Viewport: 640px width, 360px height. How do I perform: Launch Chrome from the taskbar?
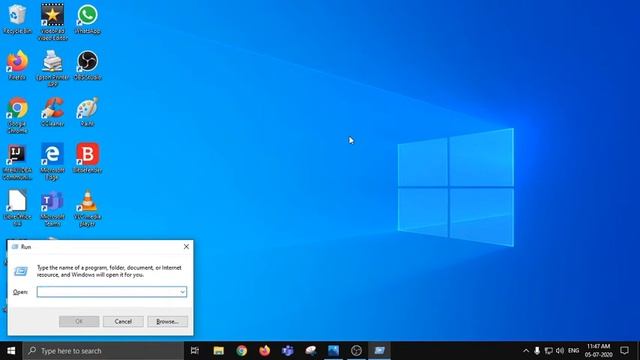(x=242, y=351)
